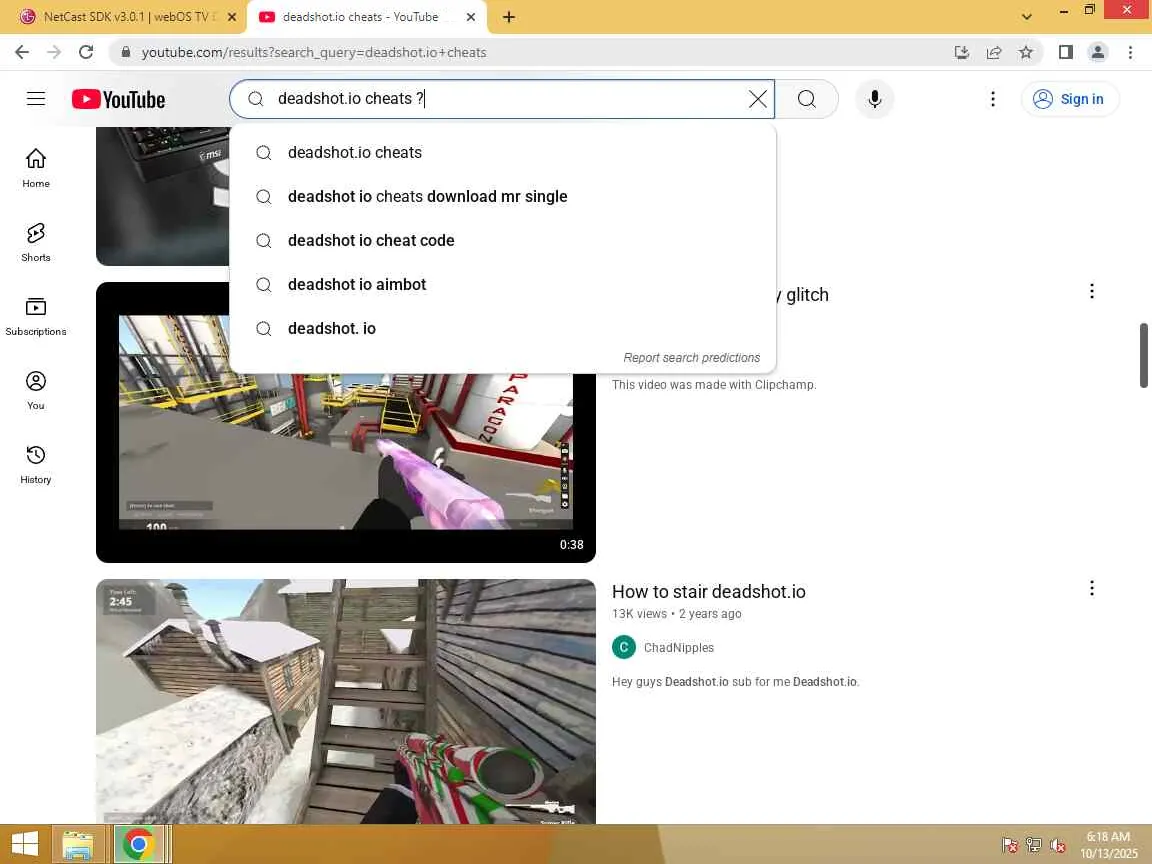The height and width of the screenshot is (864, 1152).
Task: Click the magnifier search button
Action: (807, 99)
